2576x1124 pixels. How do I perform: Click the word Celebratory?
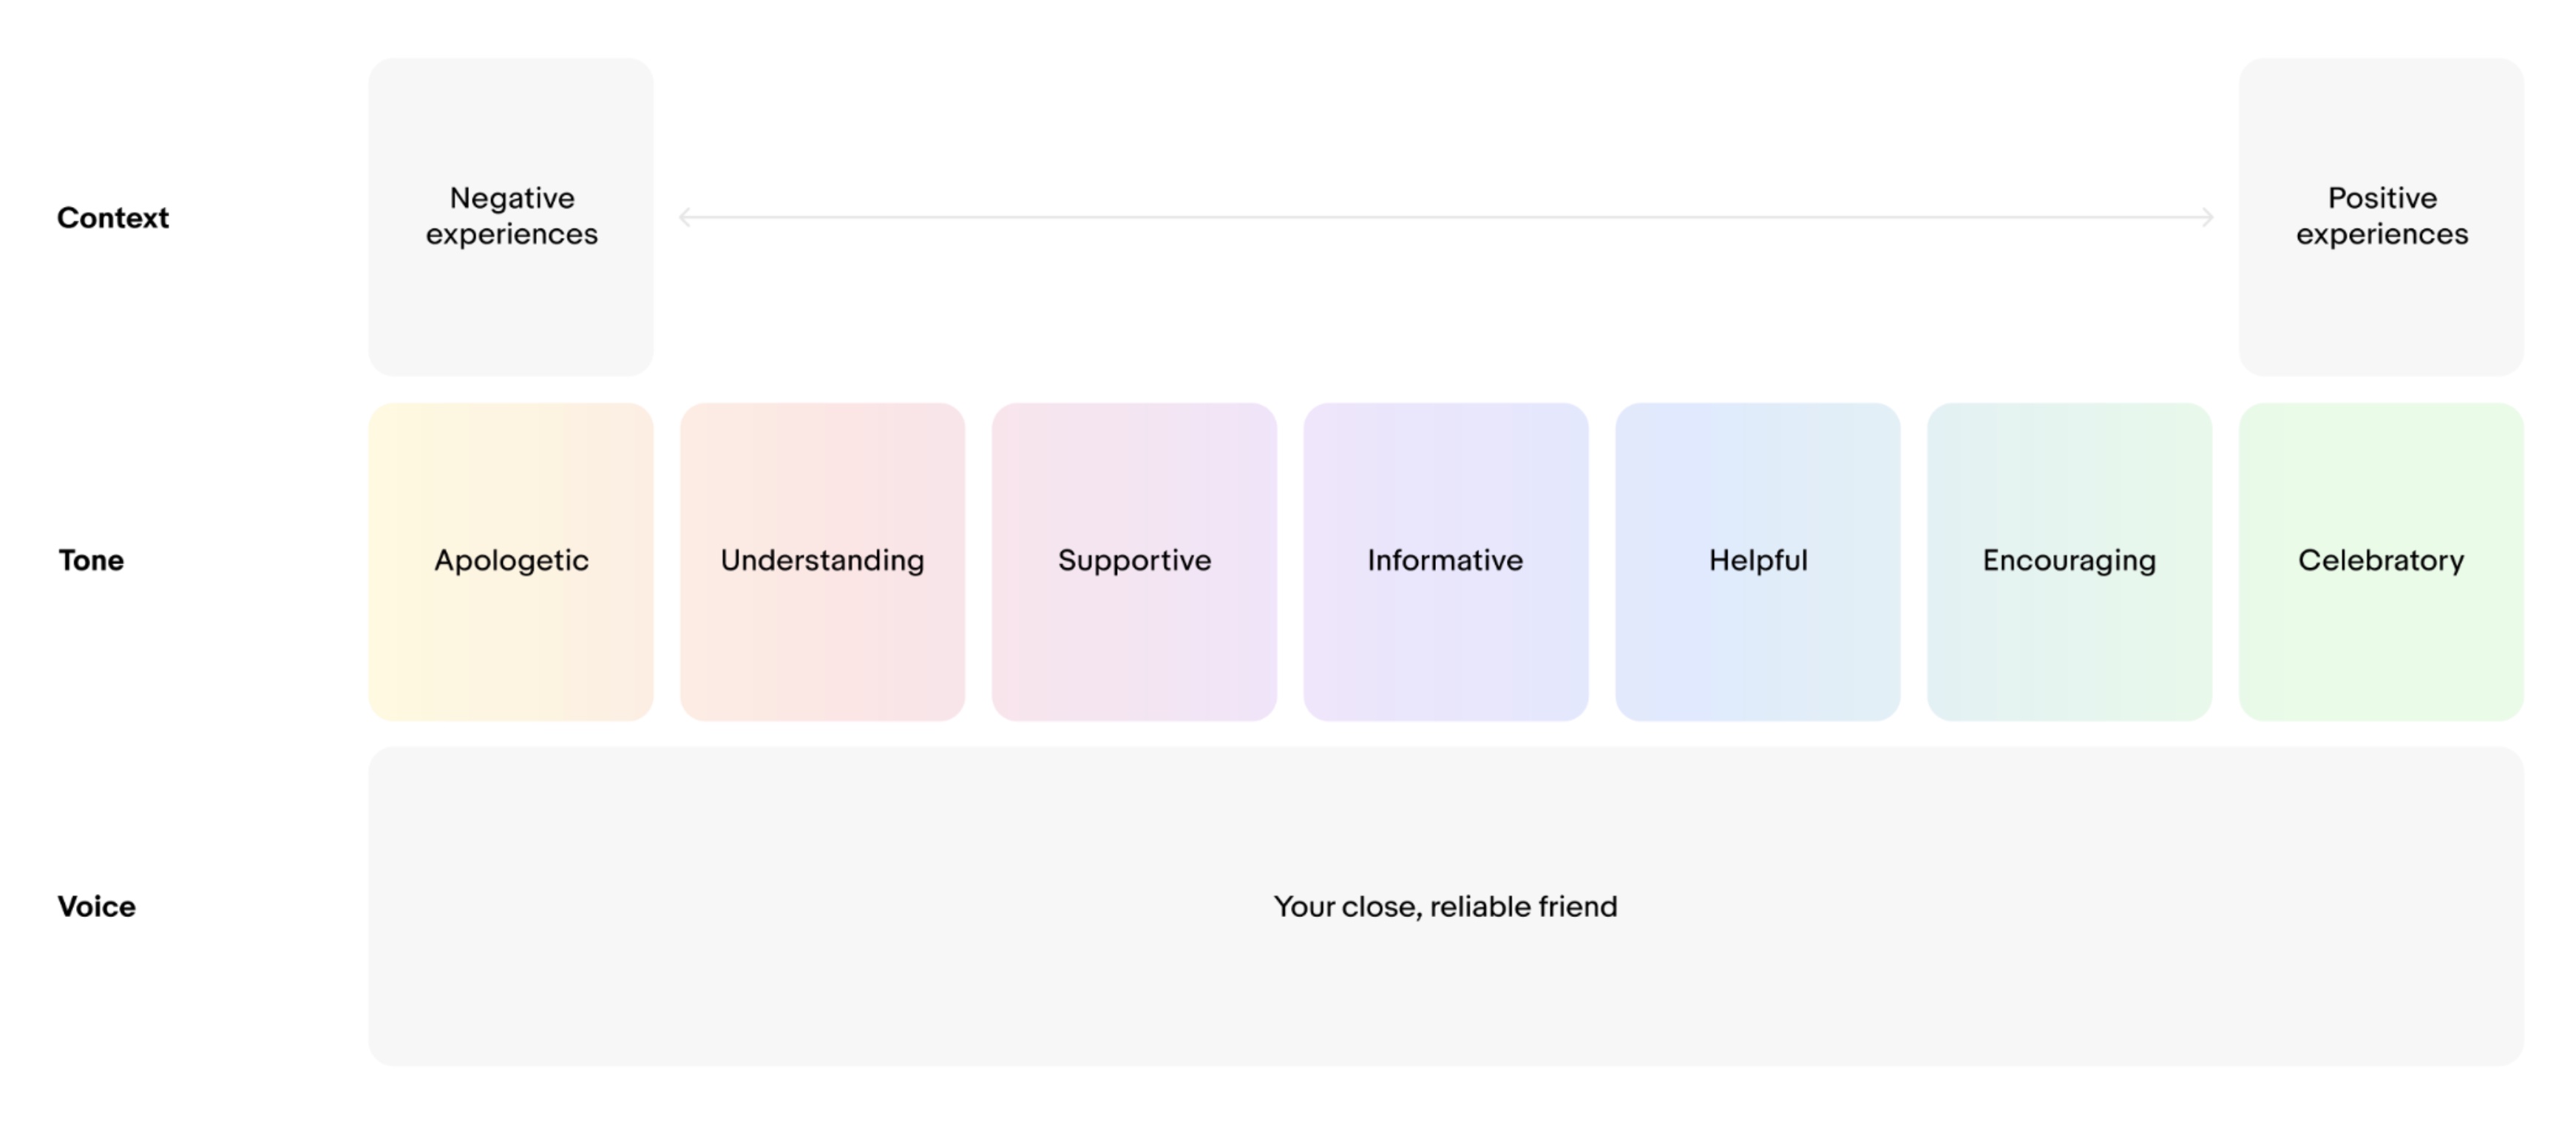click(2381, 560)
